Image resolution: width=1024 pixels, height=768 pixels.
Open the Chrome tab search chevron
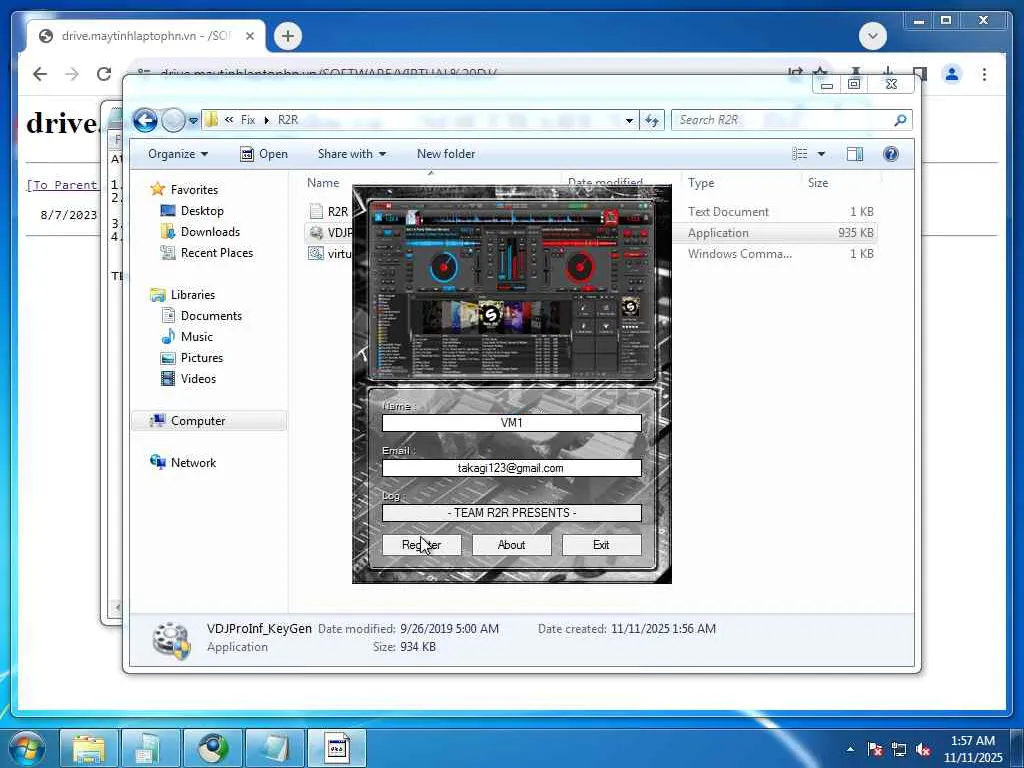pos(872,36)
